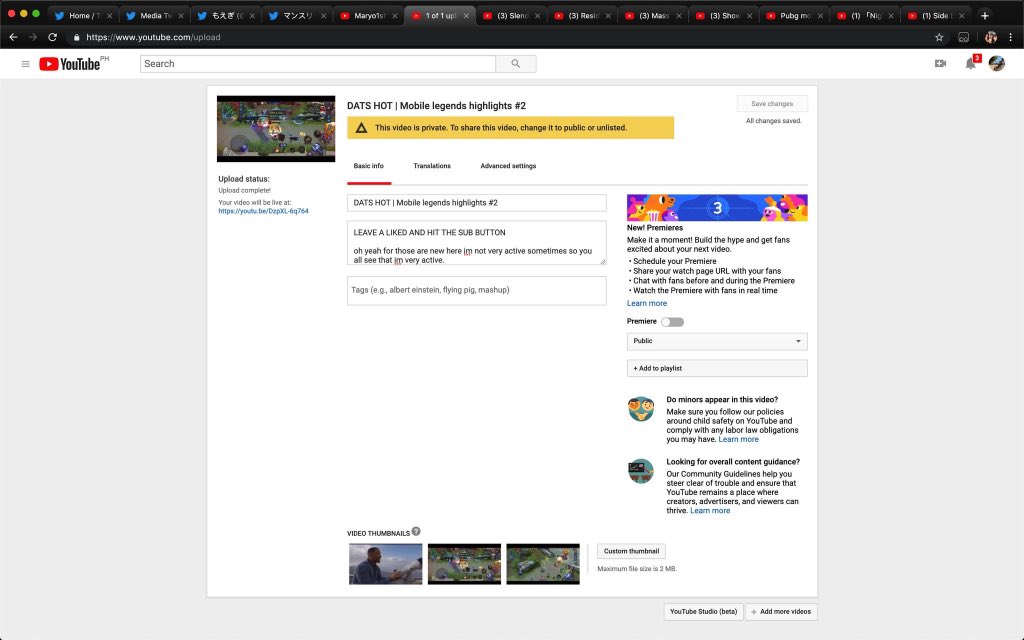Click the Tags input field

click(477, 291)
